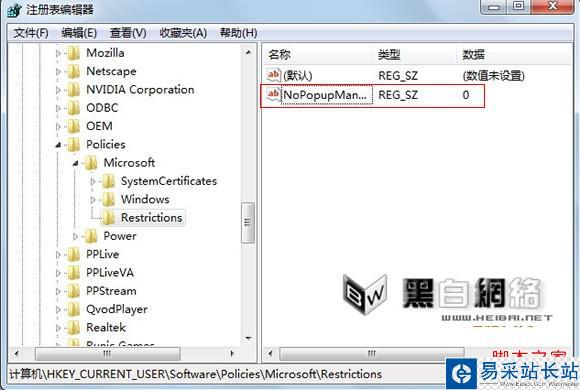Expand the SystemCertificates key

click(93, 181)
